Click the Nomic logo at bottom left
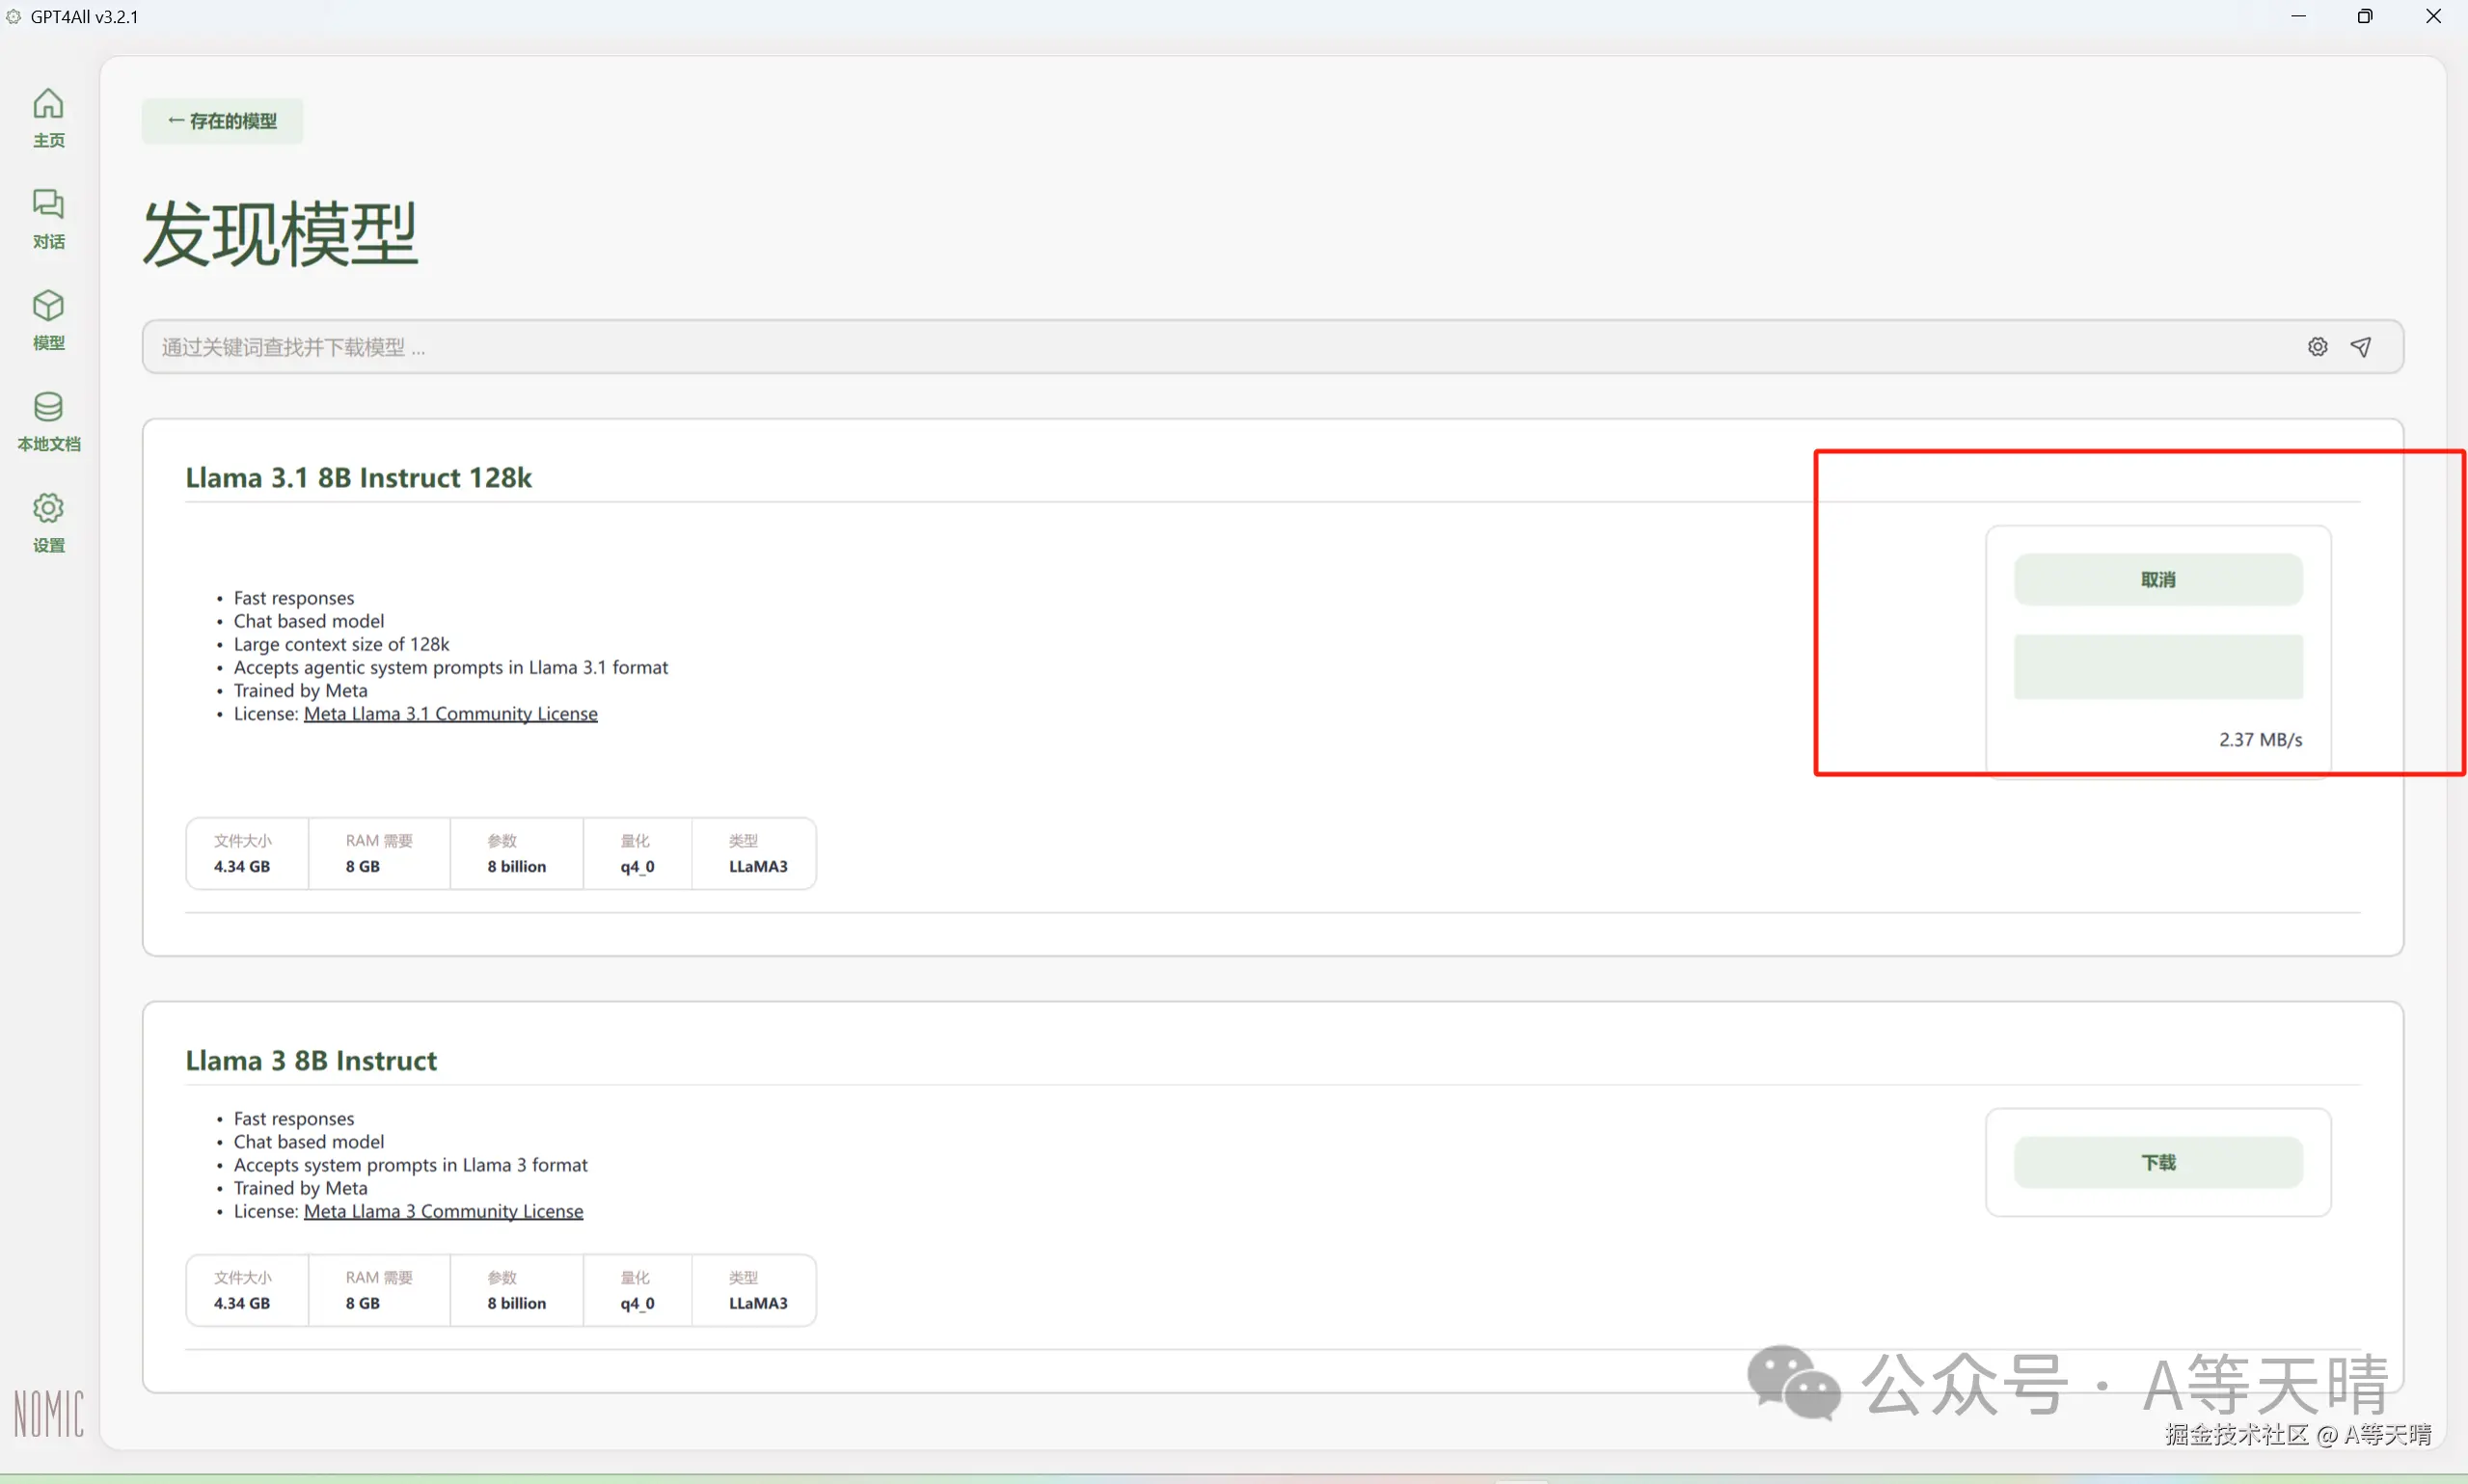 click(48, 1413)
